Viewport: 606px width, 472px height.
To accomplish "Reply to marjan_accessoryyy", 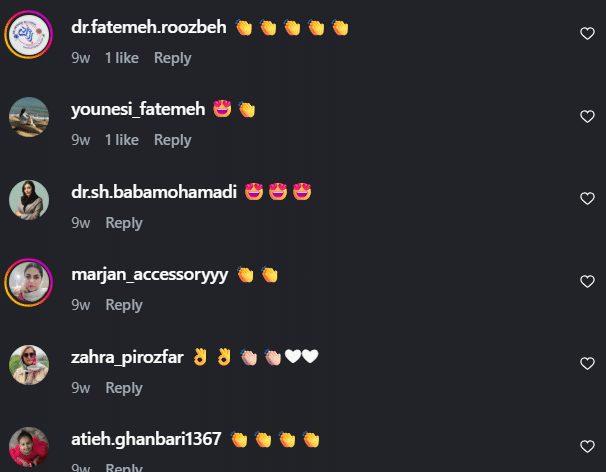I will click(x=124, y=305).
